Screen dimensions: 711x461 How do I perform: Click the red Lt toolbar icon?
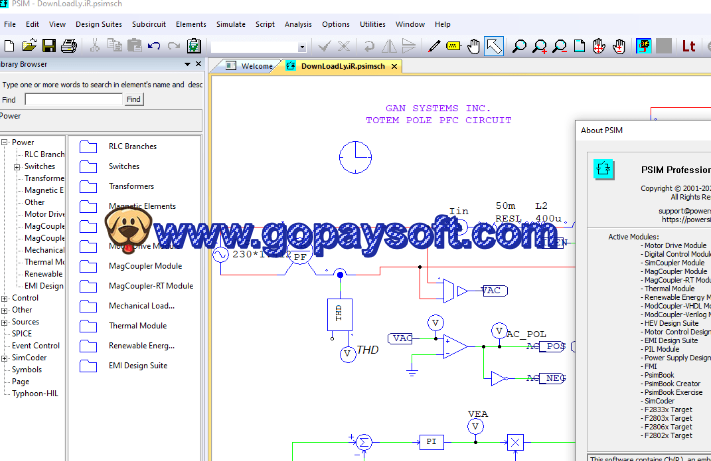(x=688, y=46)
